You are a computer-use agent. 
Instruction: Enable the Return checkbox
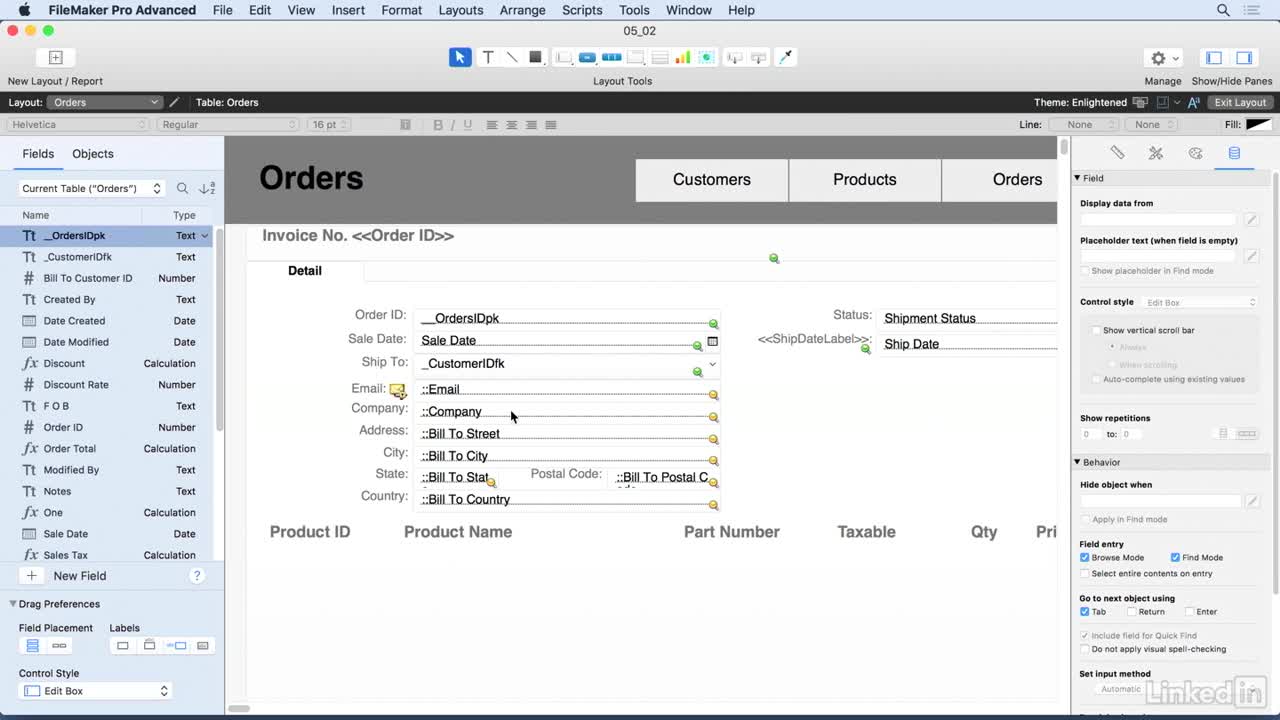[x=1130, y=611]
